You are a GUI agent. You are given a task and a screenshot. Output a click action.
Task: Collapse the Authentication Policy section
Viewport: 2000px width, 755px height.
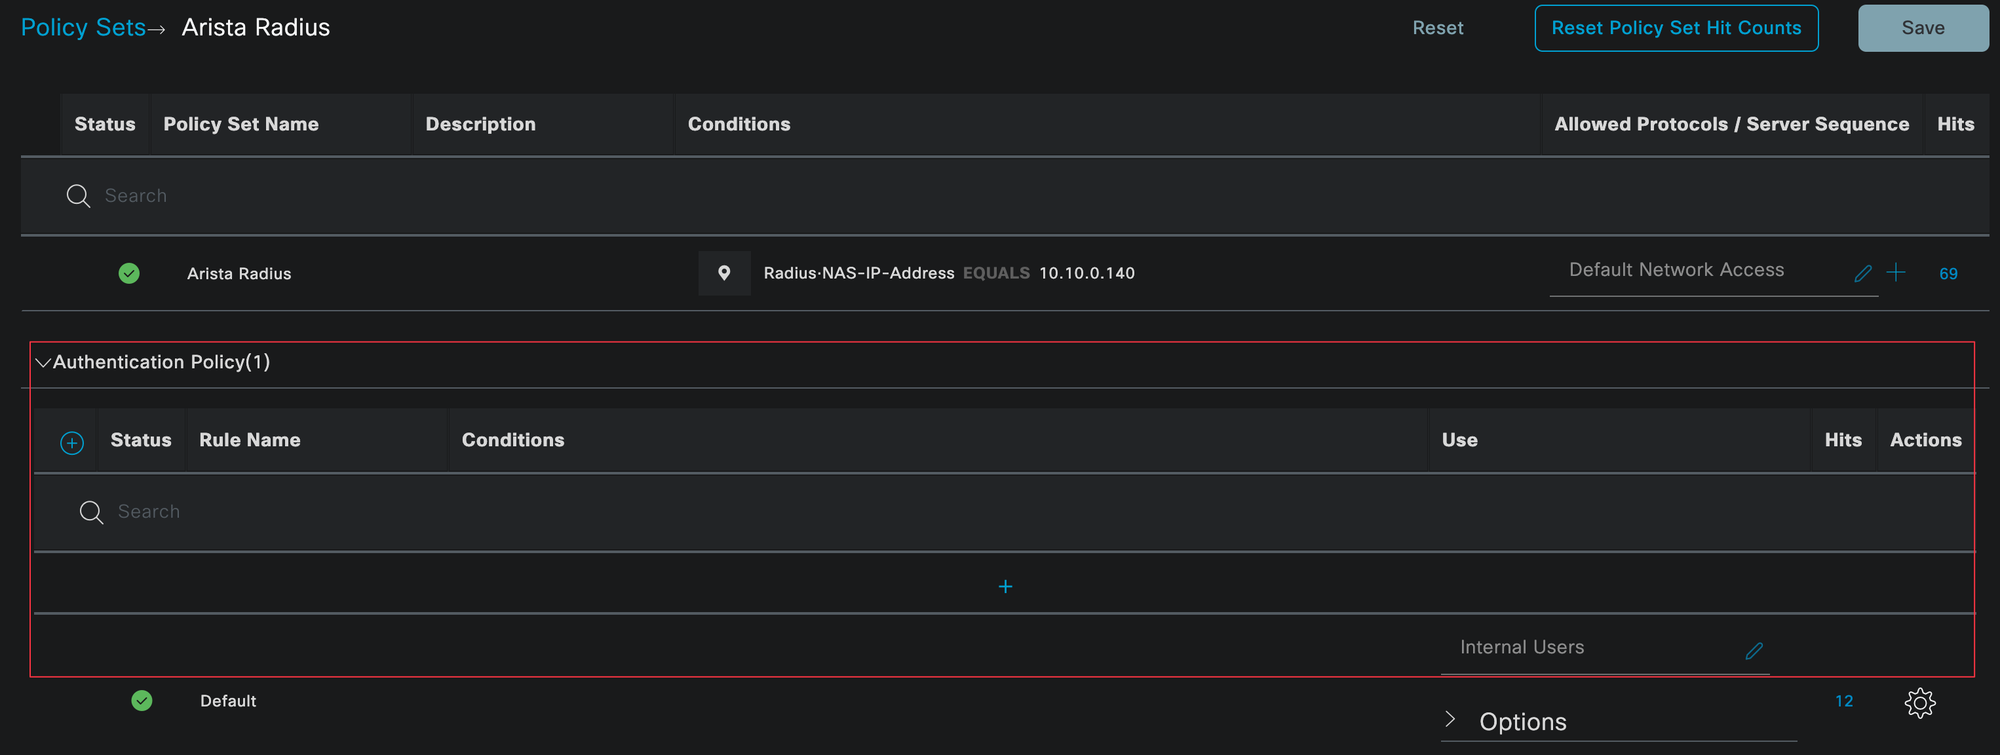pos(43,363)
